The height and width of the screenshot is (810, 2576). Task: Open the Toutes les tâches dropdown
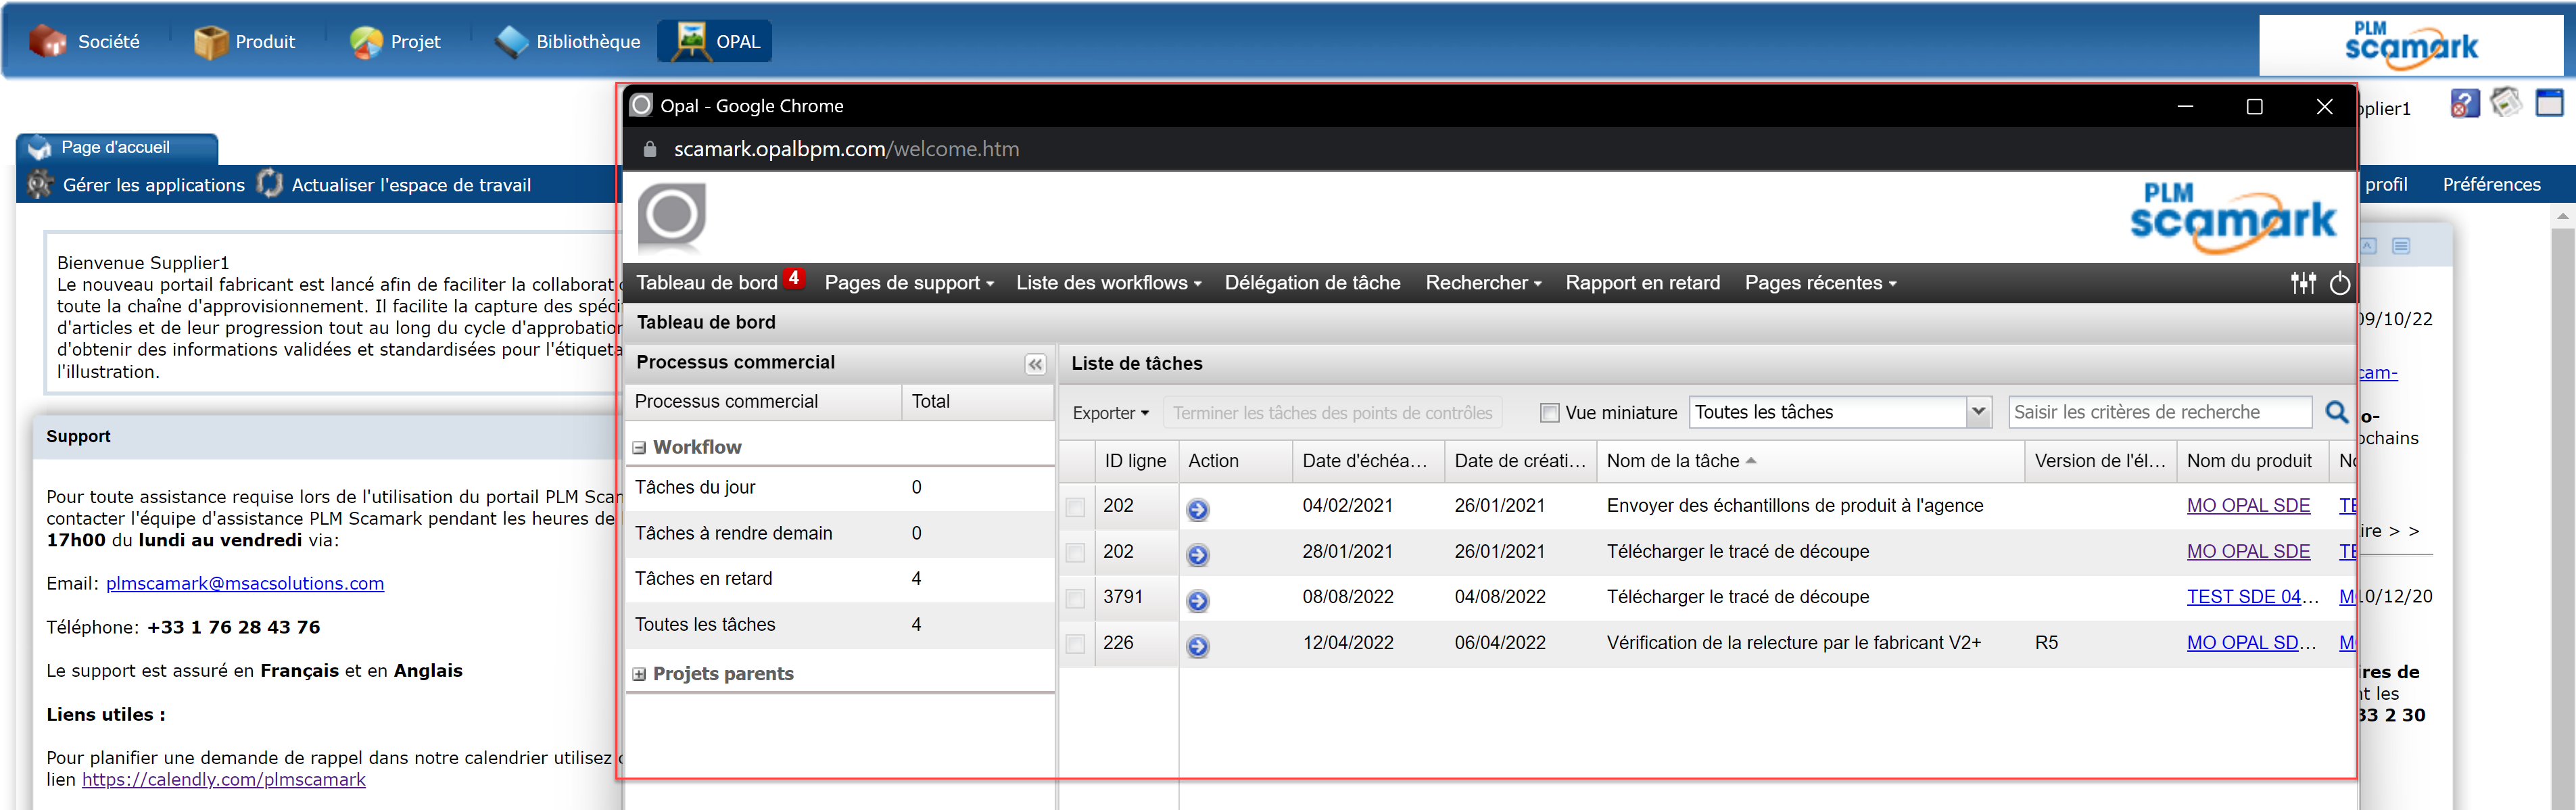click(x=1979, y=411)
